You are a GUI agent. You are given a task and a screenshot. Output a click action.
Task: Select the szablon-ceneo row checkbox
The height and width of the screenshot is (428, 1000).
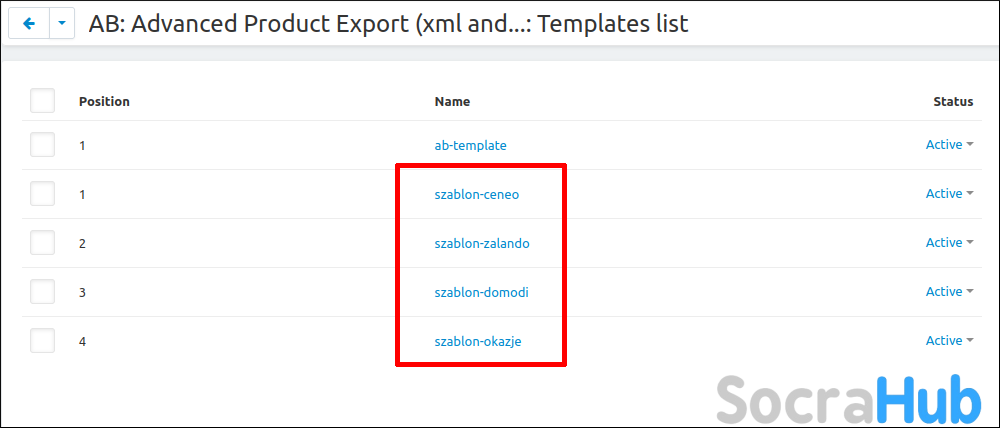click(42, 194)
